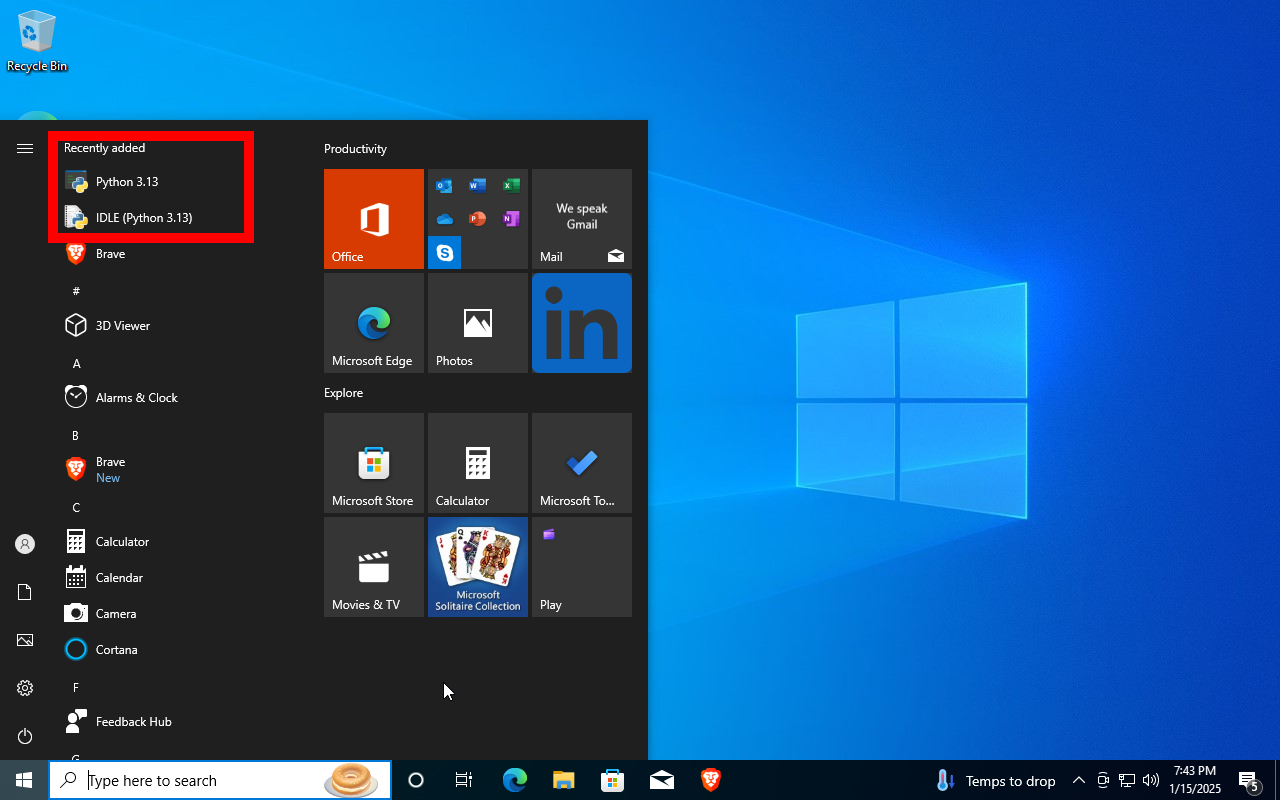The width and height of the screenshot is (1280, 800).
Task: Launch IDLE (Python 3.13)
Action: click(143, 218)
